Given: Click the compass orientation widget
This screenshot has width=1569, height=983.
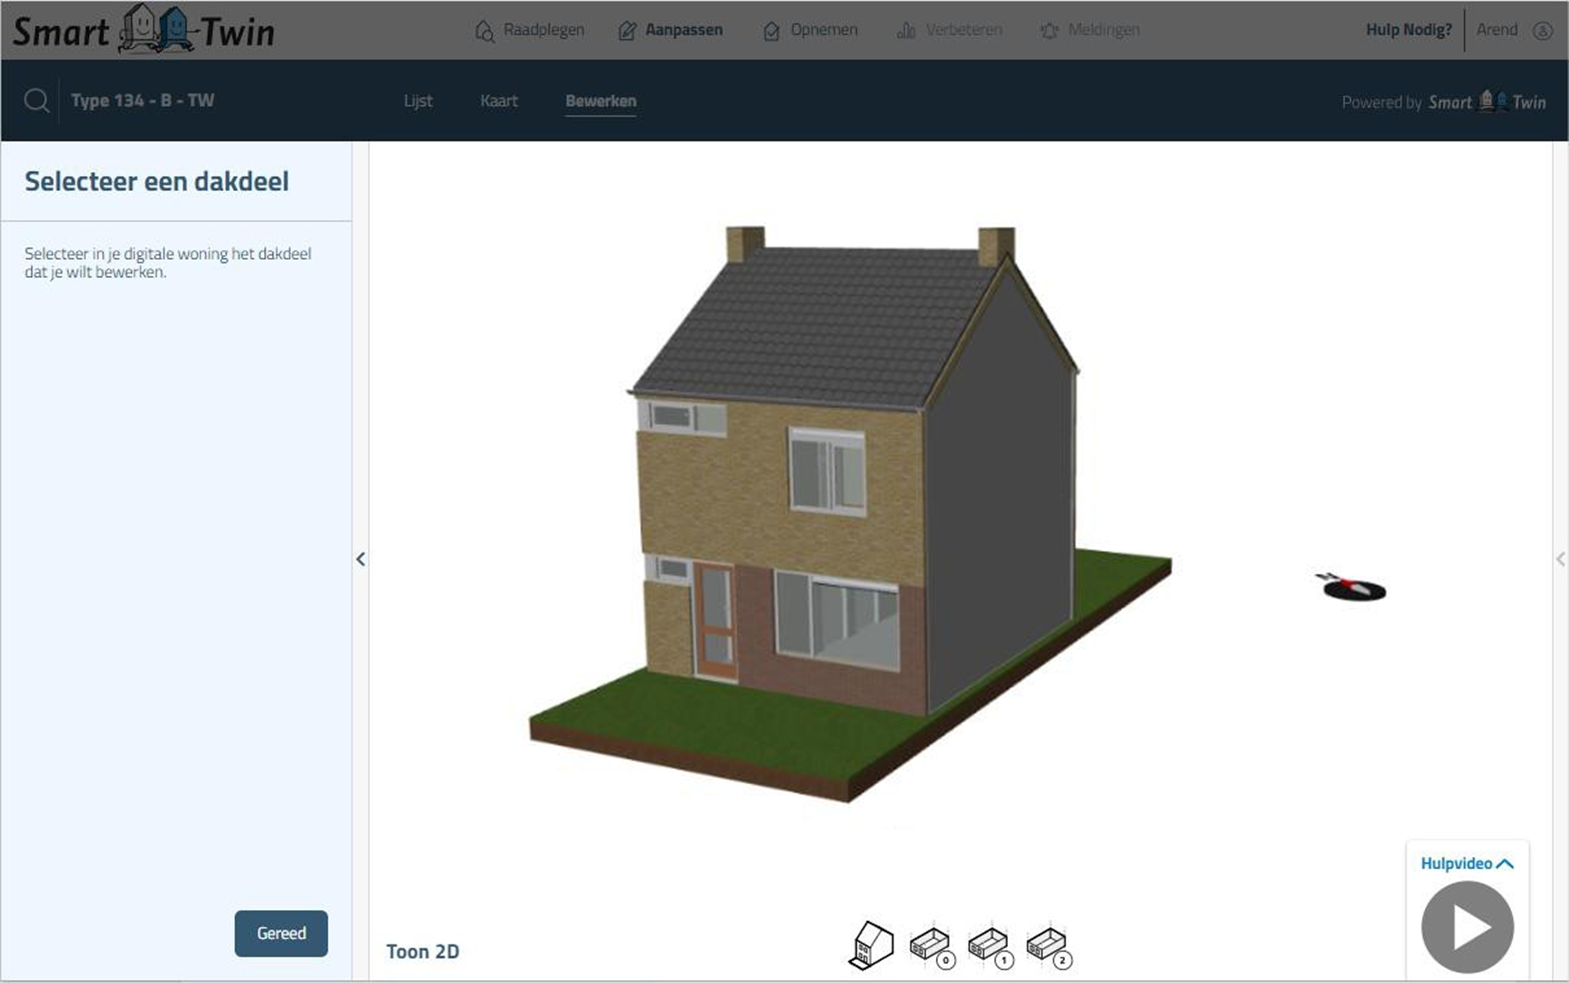Looking at the screenshot, I should (1353, 587).
